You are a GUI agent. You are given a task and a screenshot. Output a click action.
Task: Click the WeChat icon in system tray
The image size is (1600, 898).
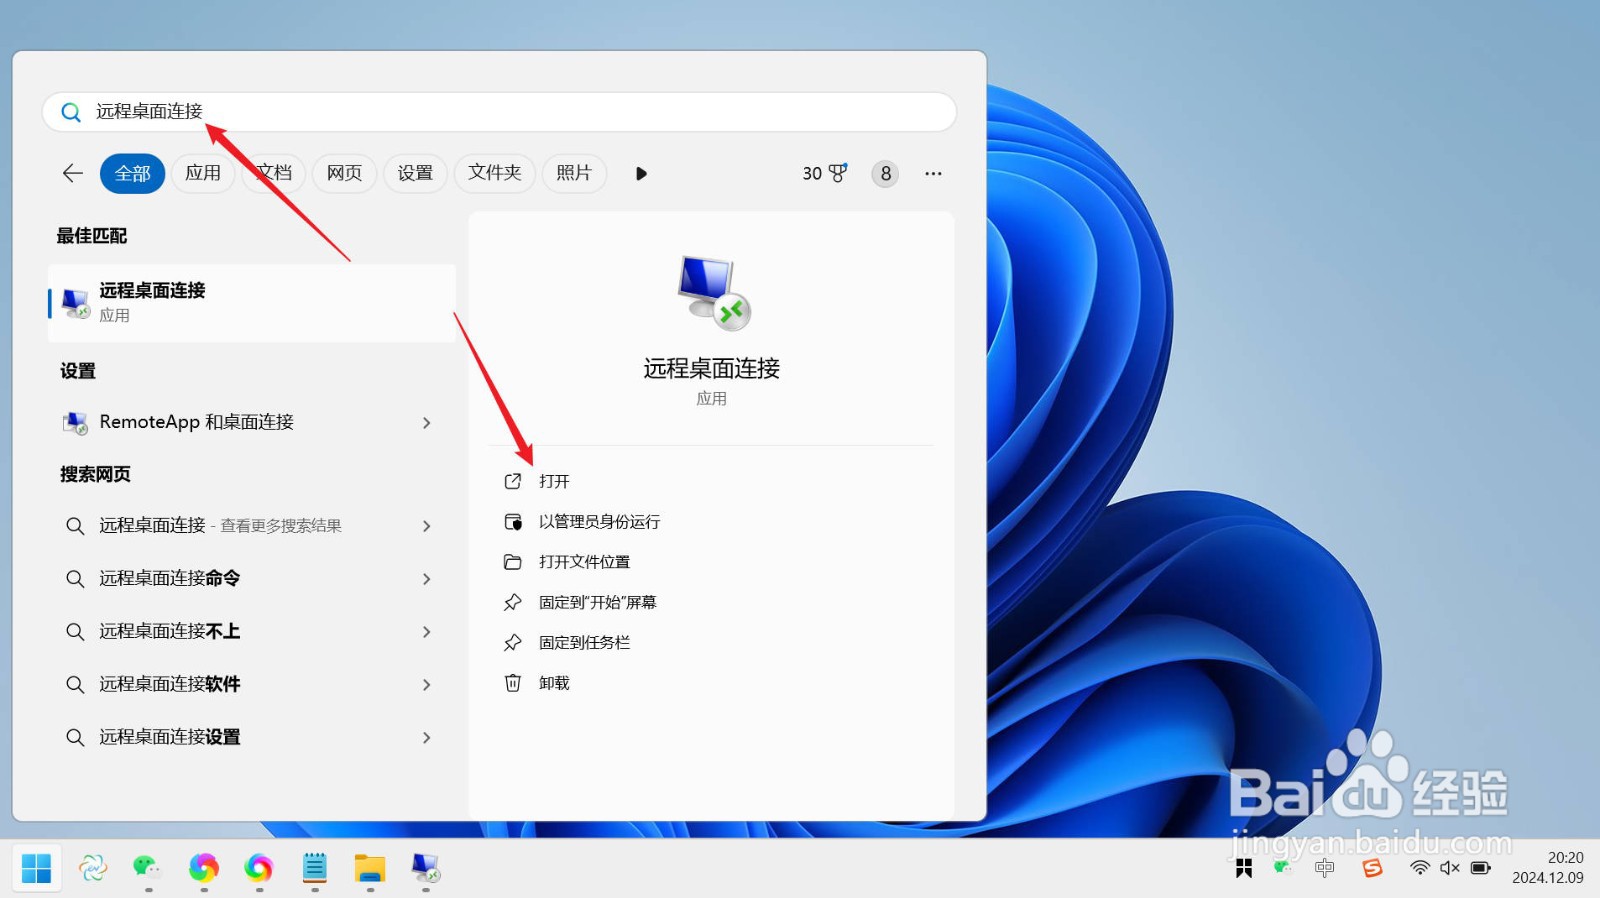[1283, 867]
